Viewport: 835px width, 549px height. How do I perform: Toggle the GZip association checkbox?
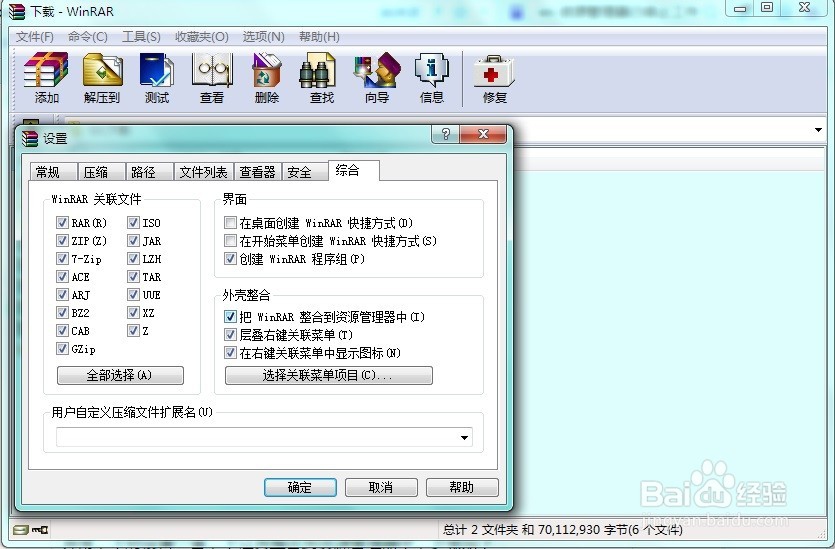point(62,349)
